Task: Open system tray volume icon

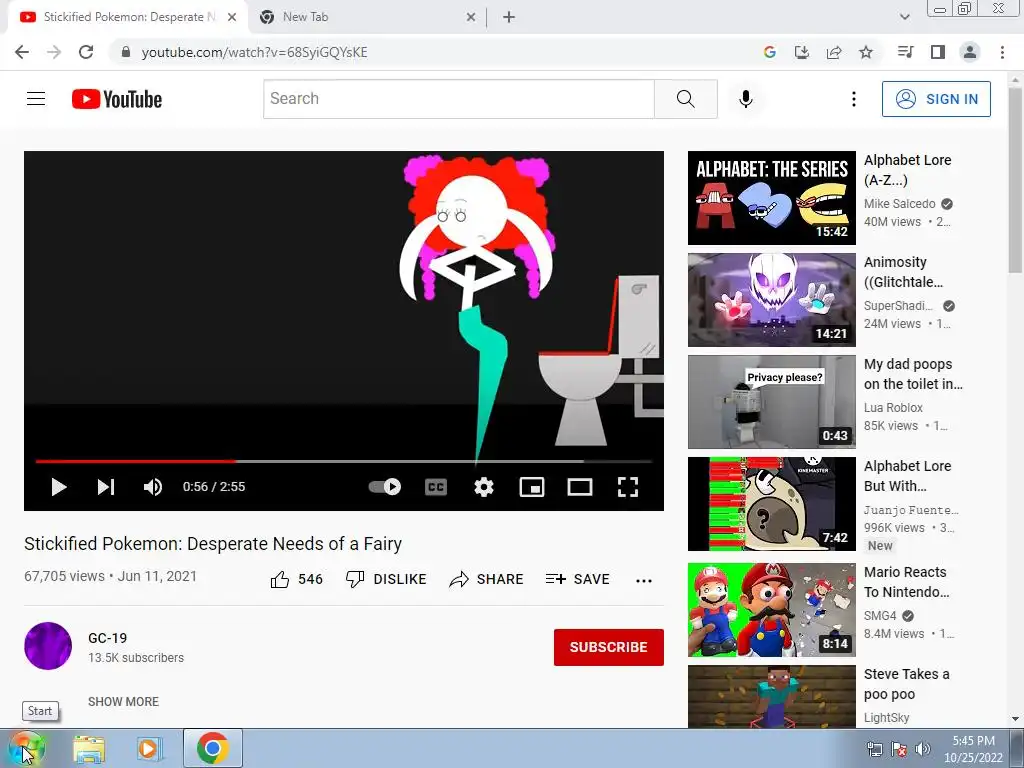Action: point(922,749)
